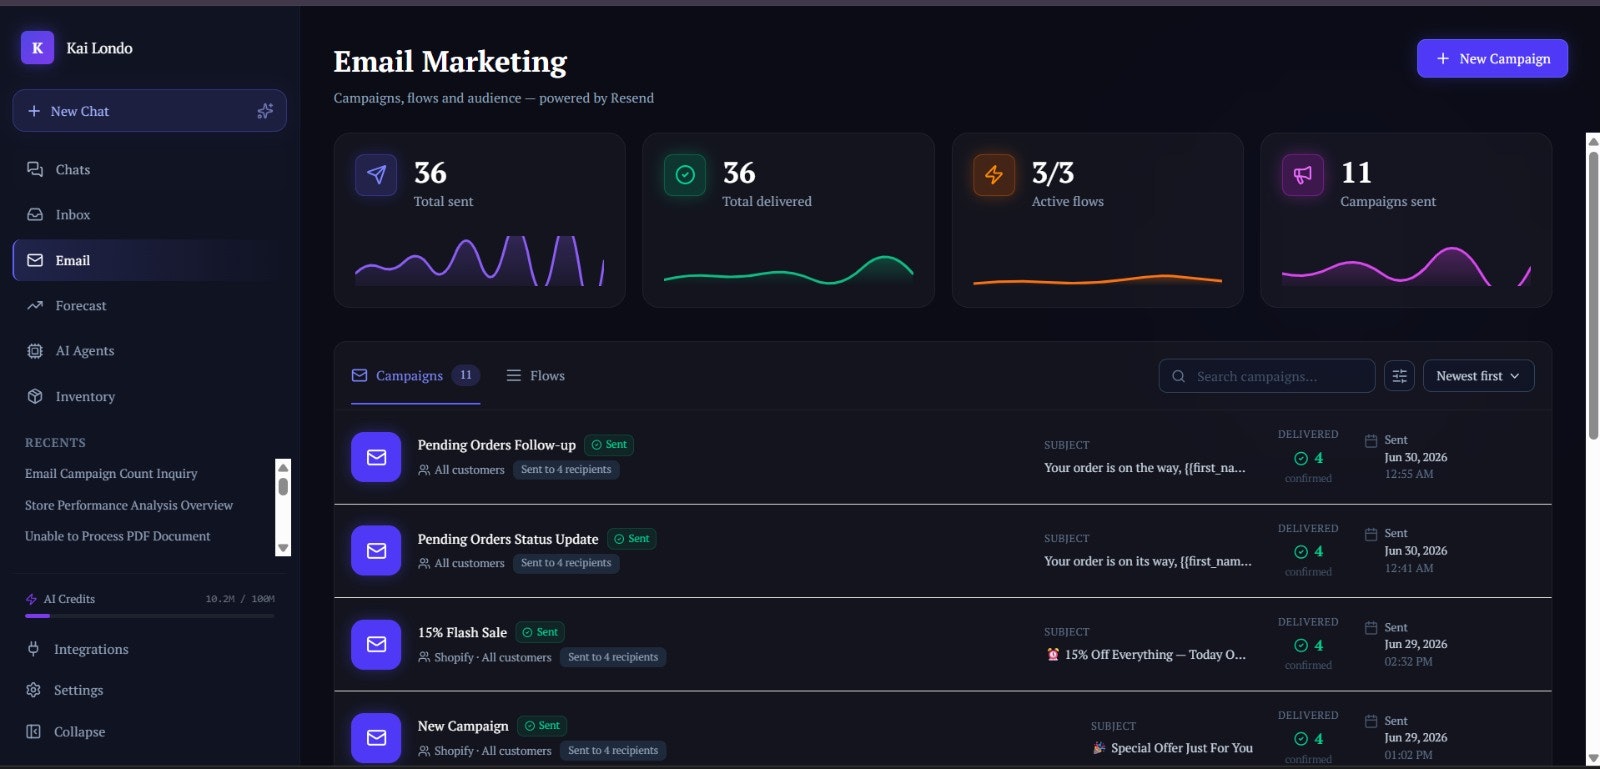Open the campaign filter settings icon
Viewport: 1600px width, 769px height.
(1399, 376)
